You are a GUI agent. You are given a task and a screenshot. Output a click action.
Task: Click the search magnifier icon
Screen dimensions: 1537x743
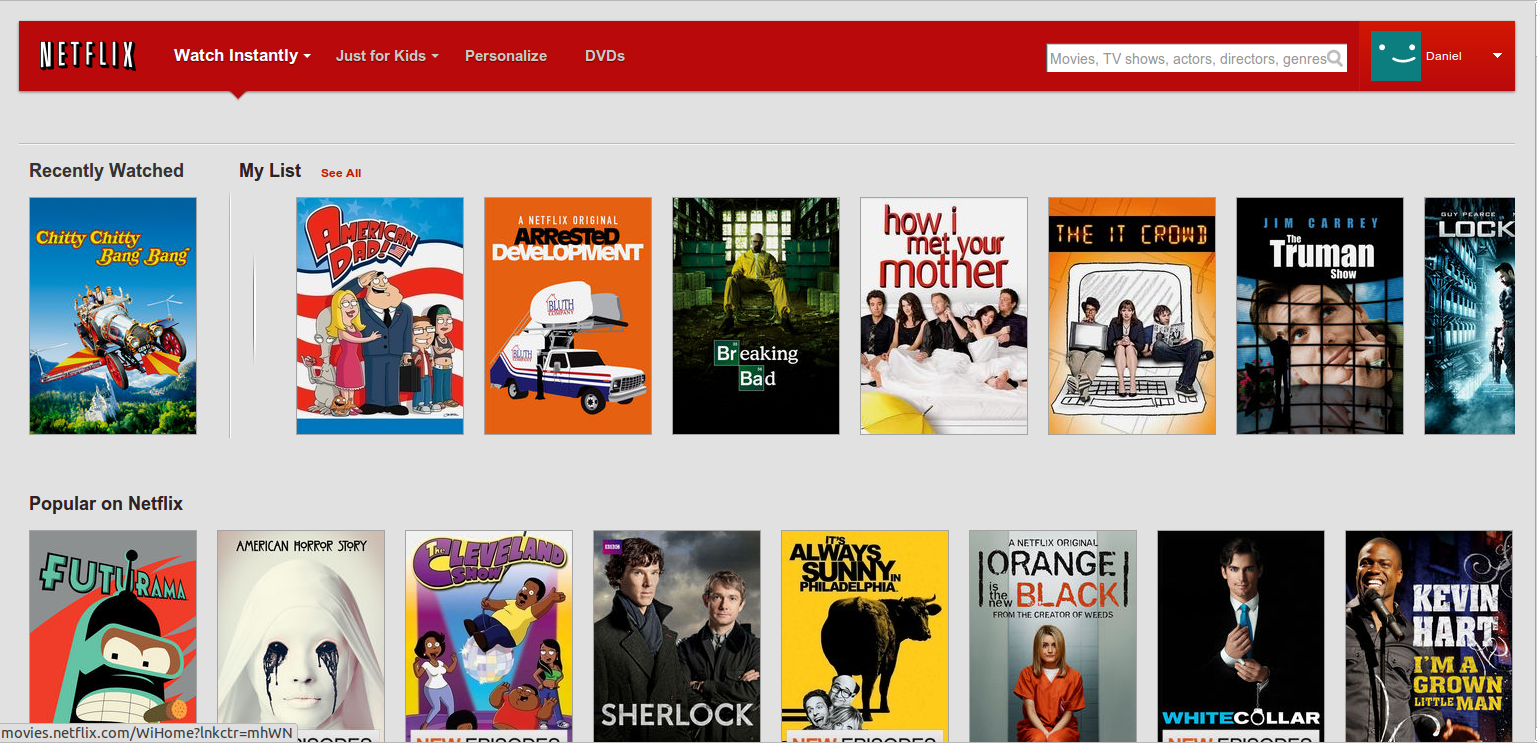[1335, 59]
